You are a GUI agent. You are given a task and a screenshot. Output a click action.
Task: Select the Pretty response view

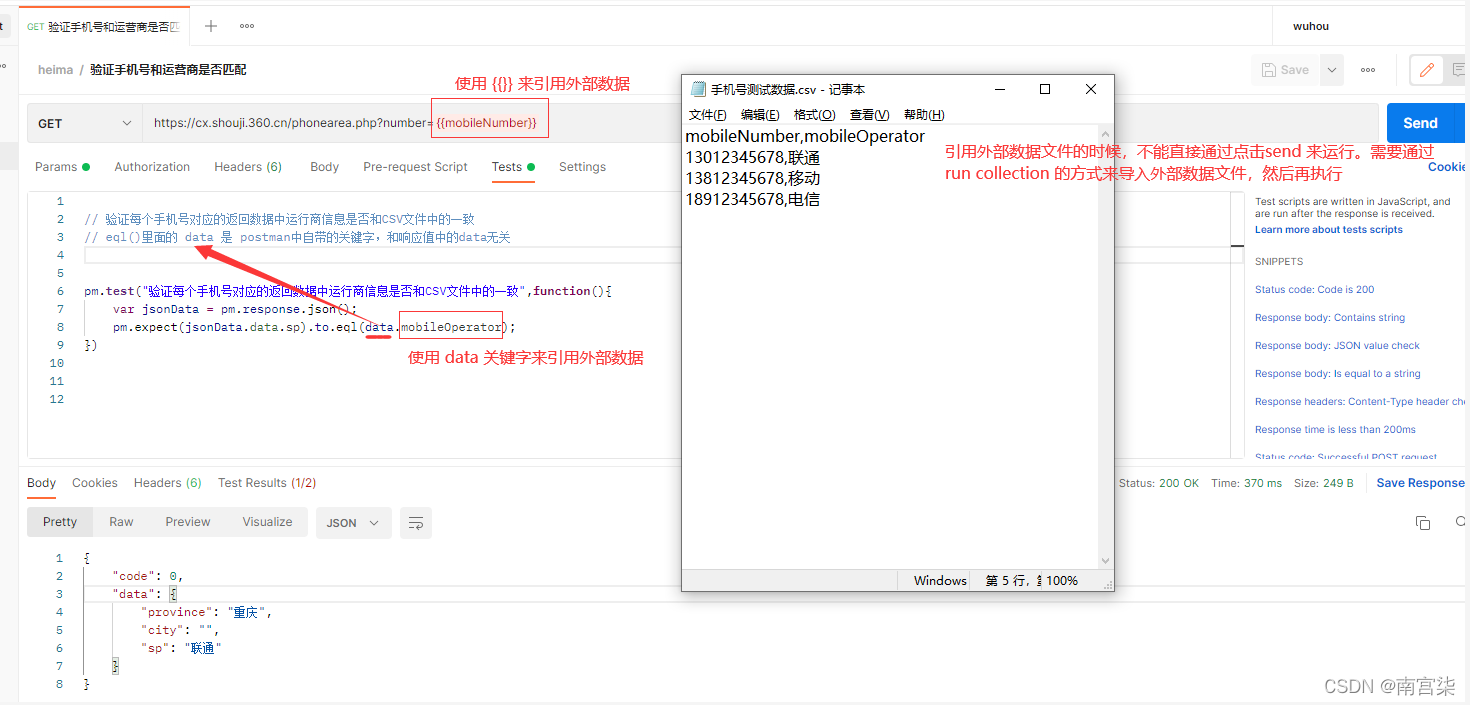click(60, 522)
